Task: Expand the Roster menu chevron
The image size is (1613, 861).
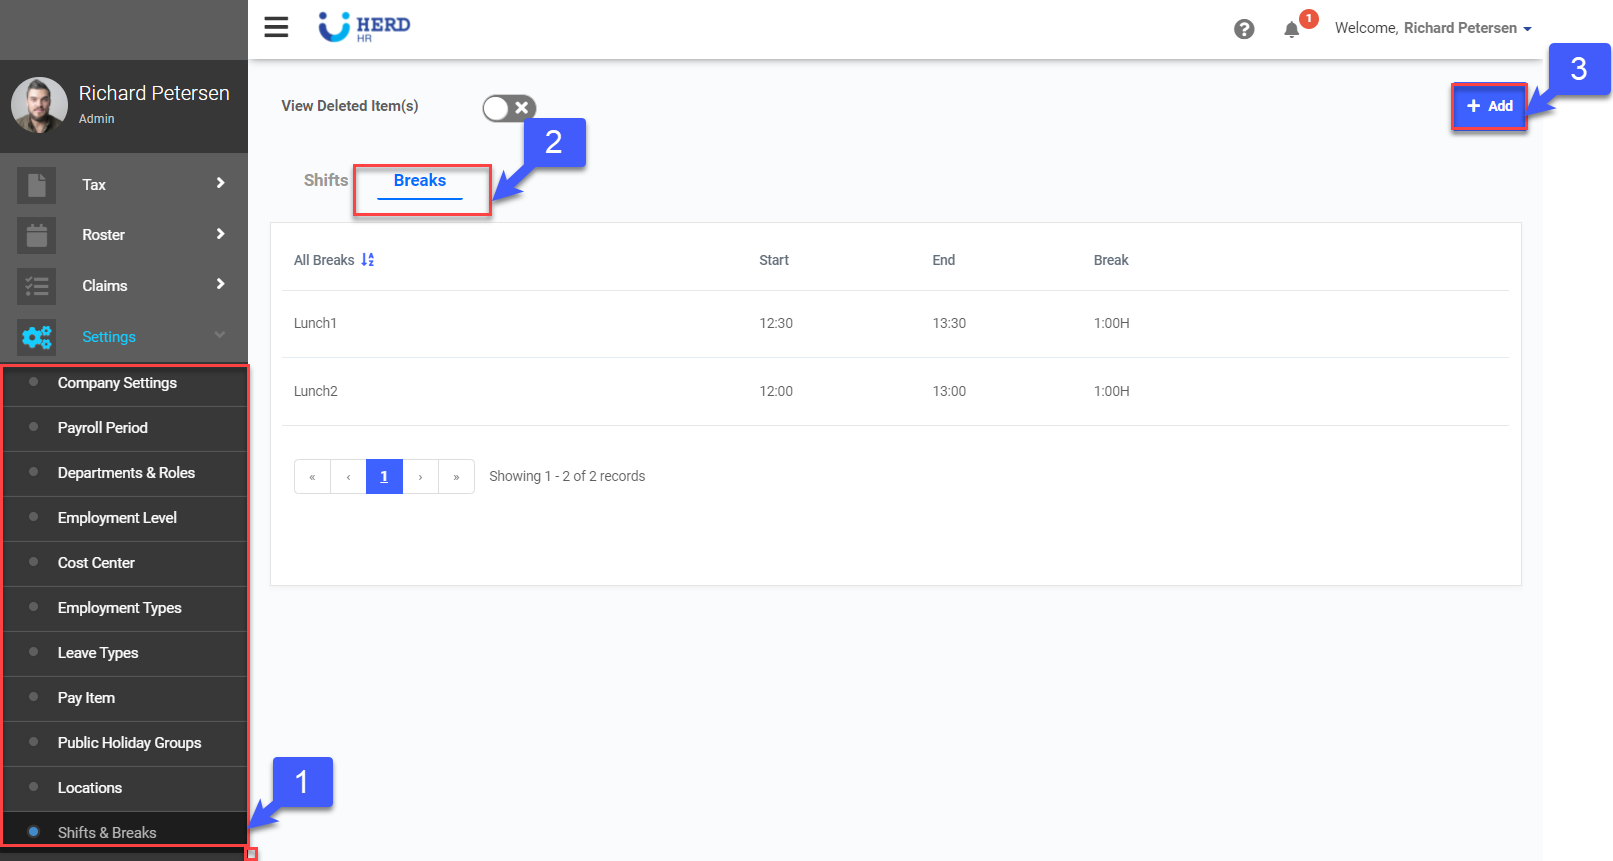Action: point(220,234)
